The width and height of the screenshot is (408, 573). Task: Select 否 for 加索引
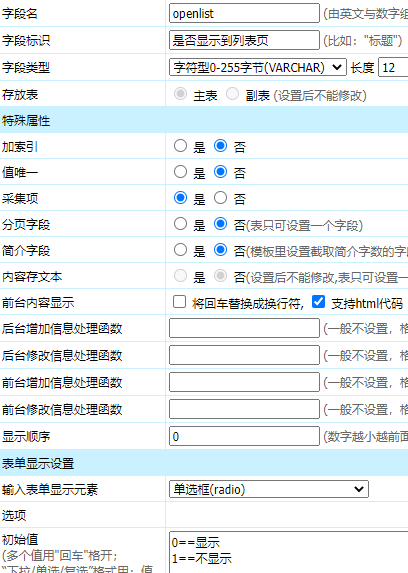220,146
